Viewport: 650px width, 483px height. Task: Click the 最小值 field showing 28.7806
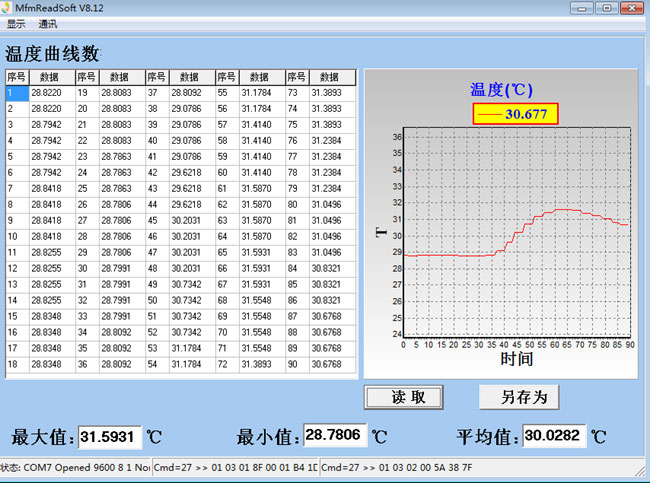pos(334,436)
